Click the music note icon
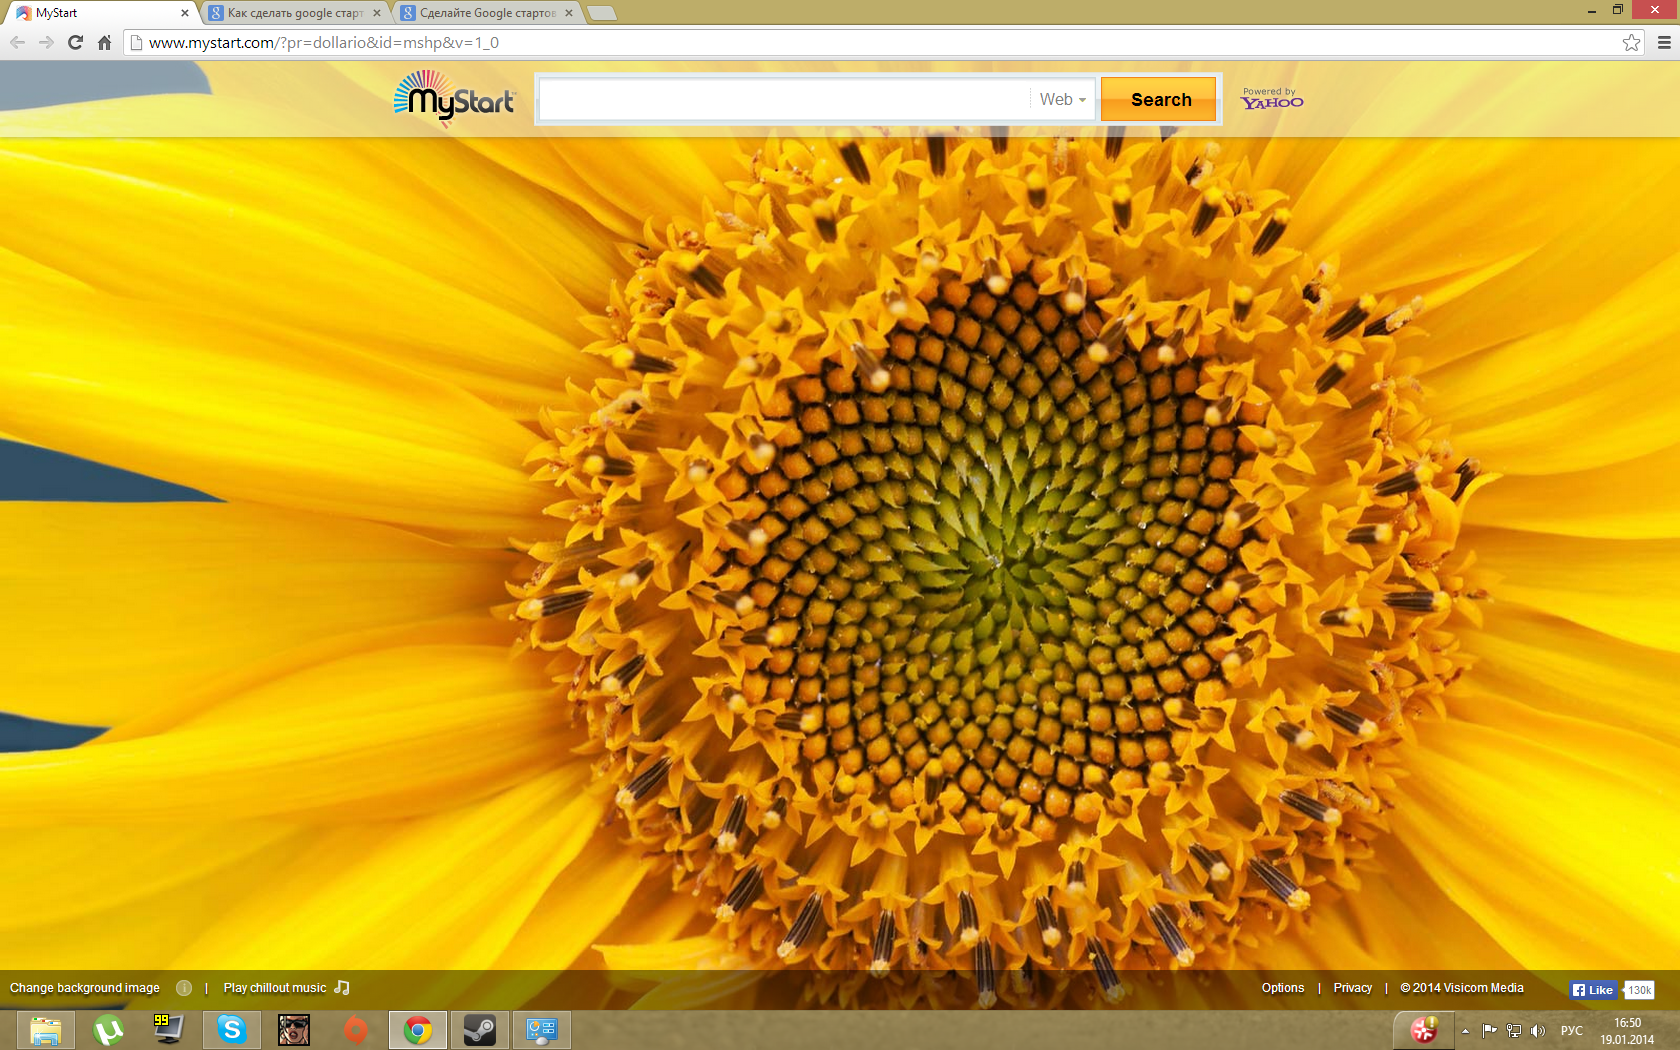This screenshot has width=1680, height=1050. tap(342, 987)
